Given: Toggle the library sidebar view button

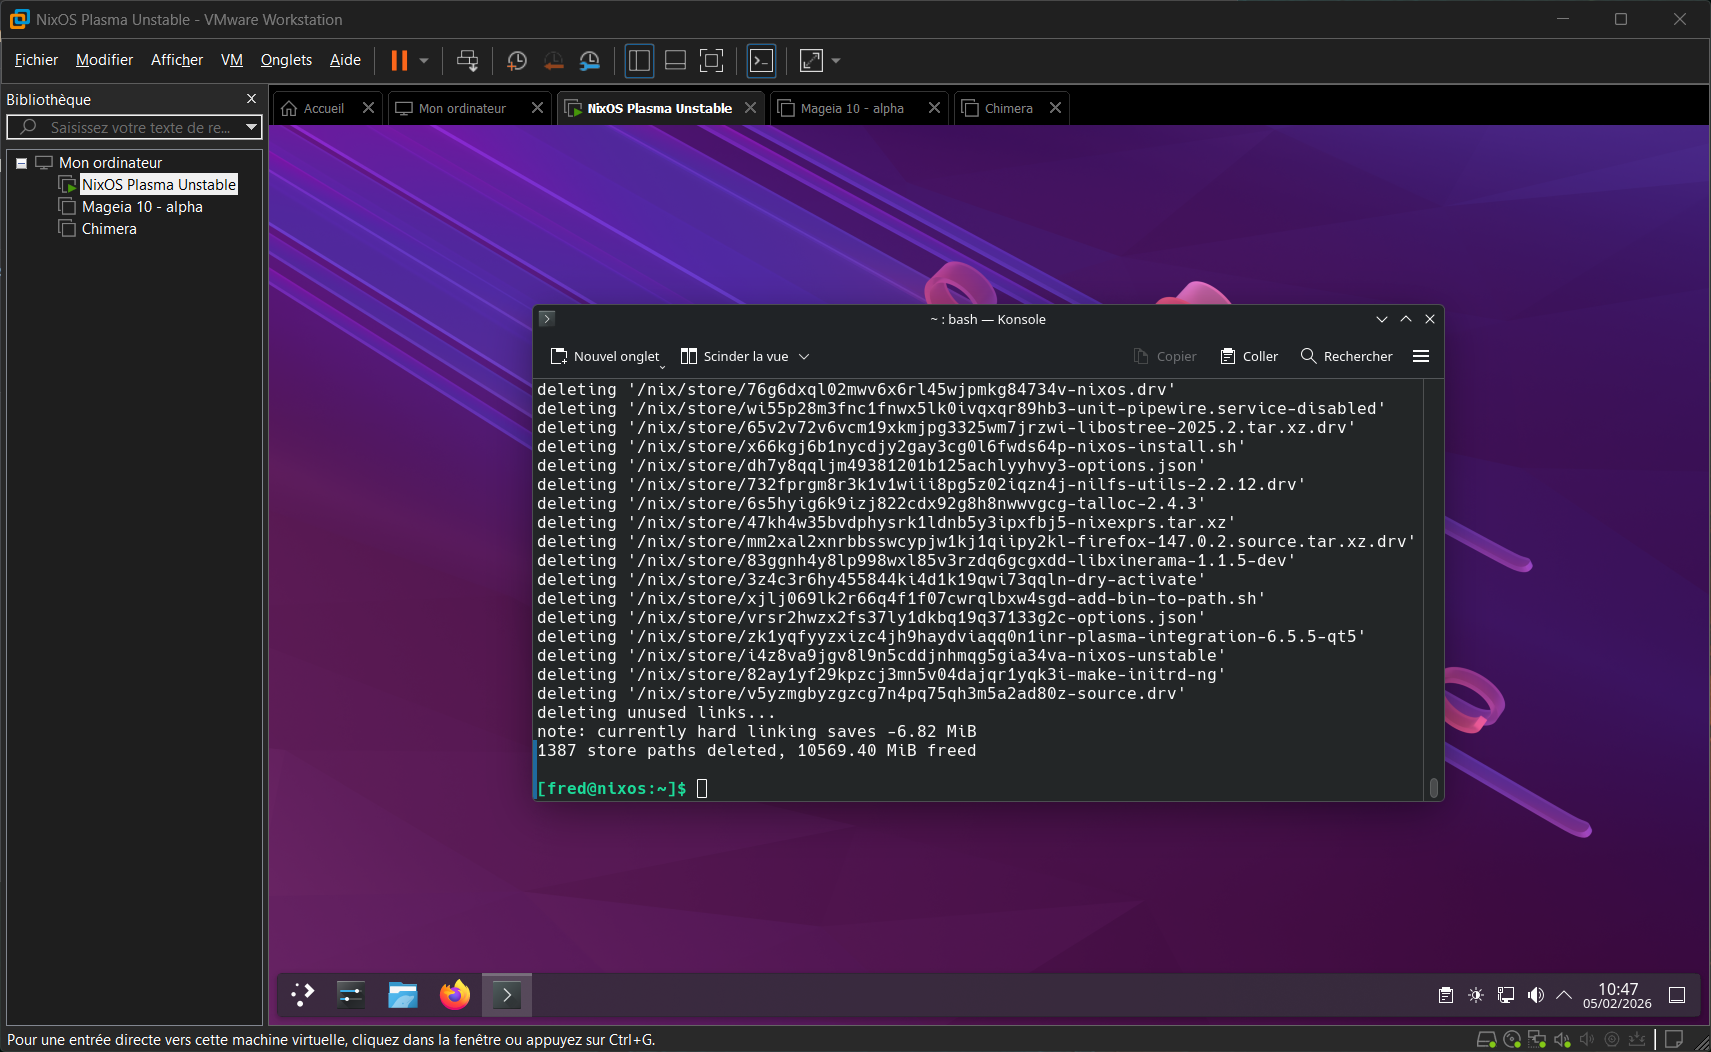Looking at the screenshot, I should pos(639,61).
